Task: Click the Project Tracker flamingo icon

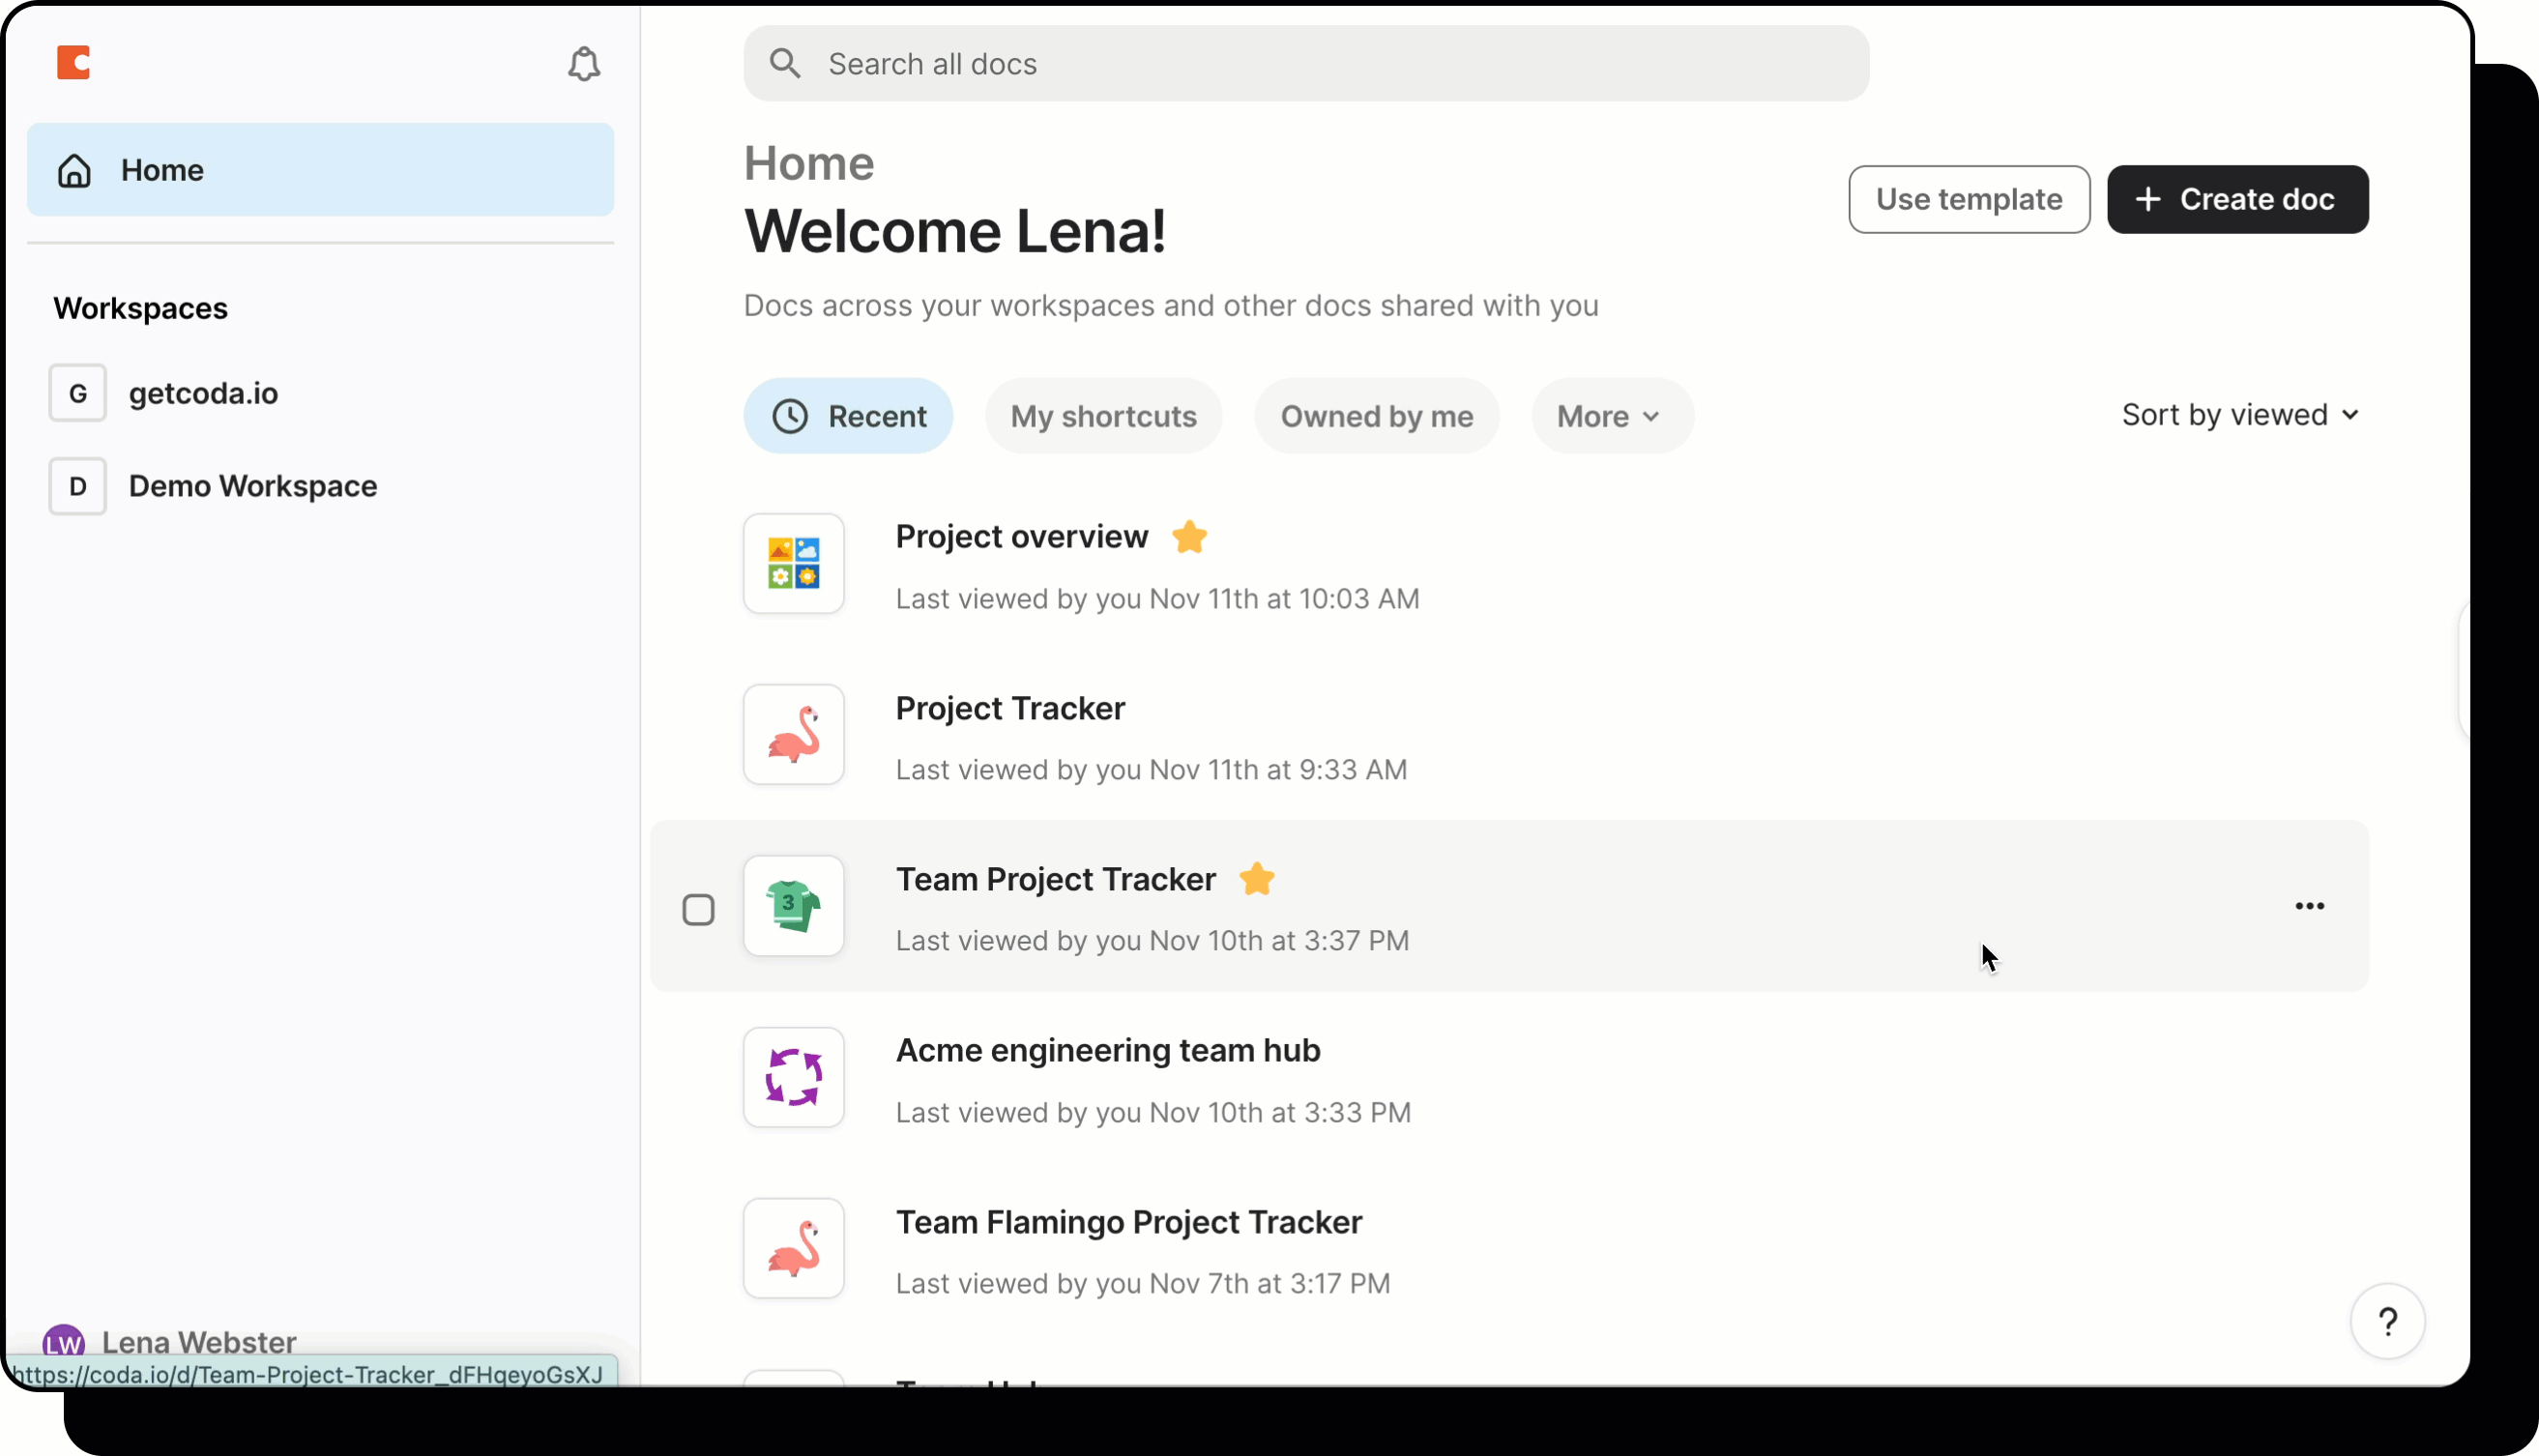Action: coord(793,735)
